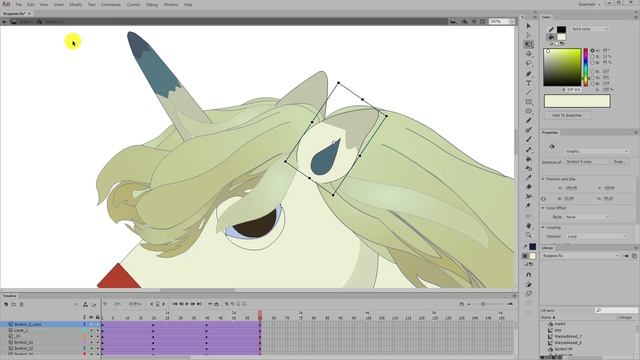The width and height of the screenshot is (640, 360).
Task: Select the Pen tool
Action: 529,73
